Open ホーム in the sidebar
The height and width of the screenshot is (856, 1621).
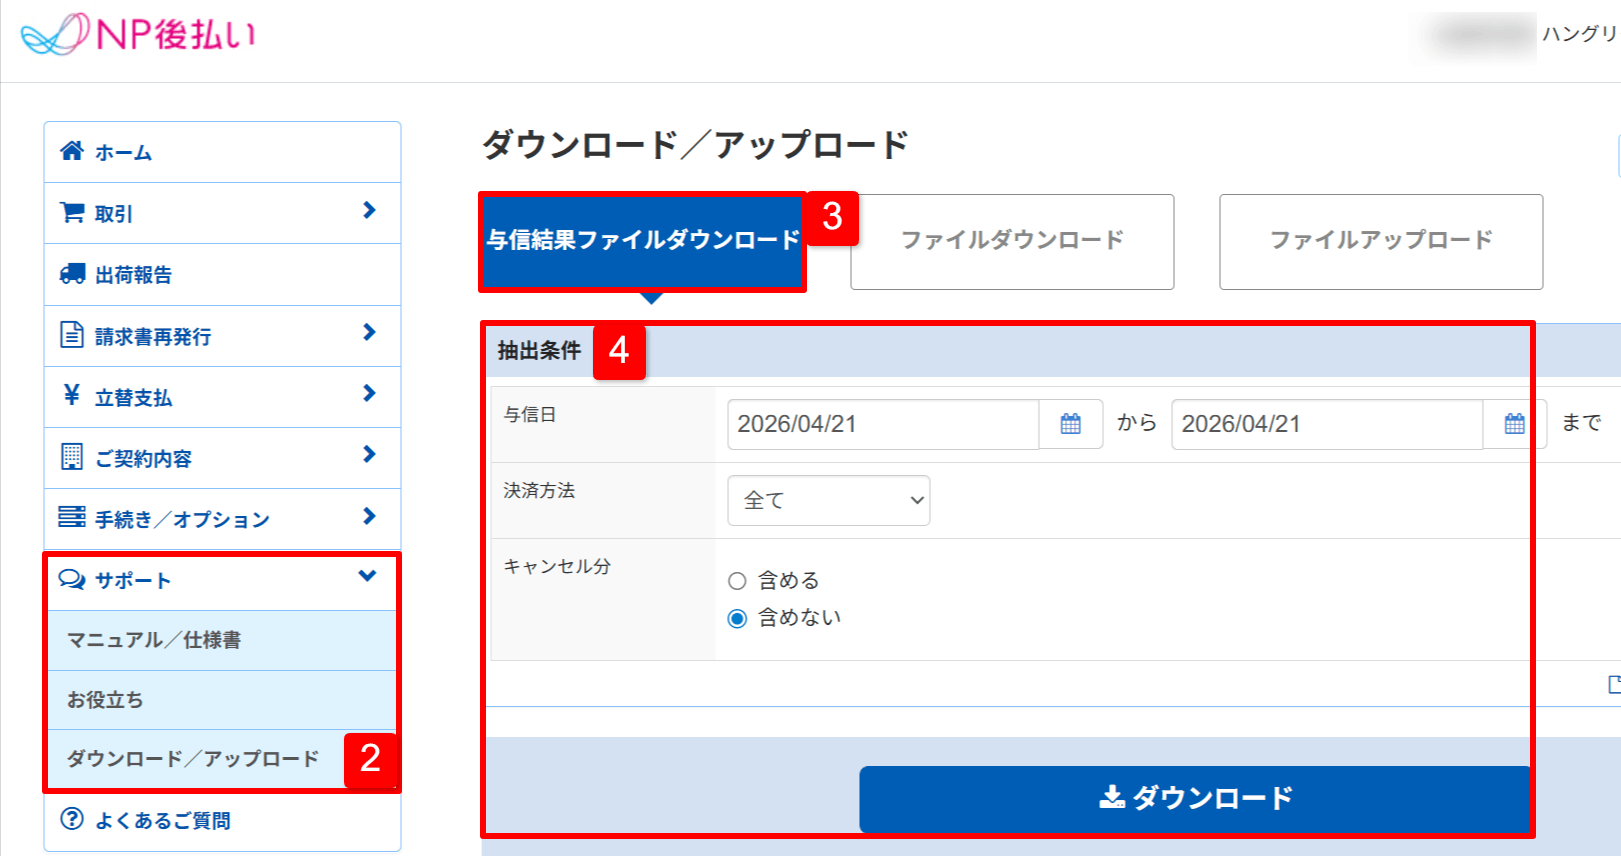click(222, 152)
